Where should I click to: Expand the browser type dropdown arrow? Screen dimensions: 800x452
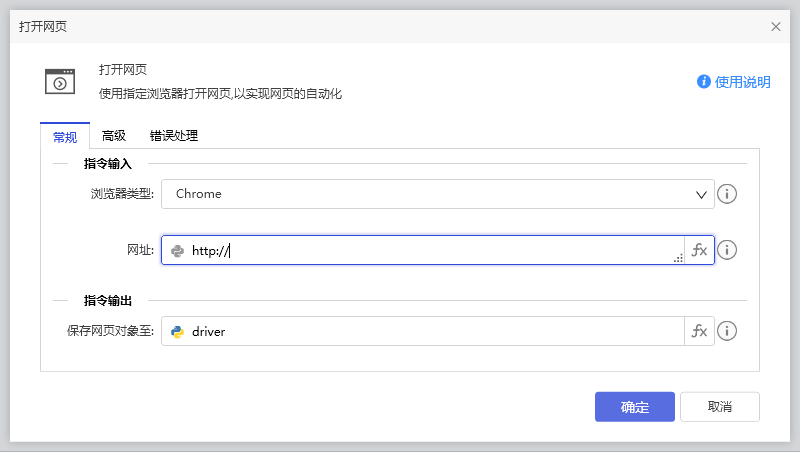click(701, 194)
